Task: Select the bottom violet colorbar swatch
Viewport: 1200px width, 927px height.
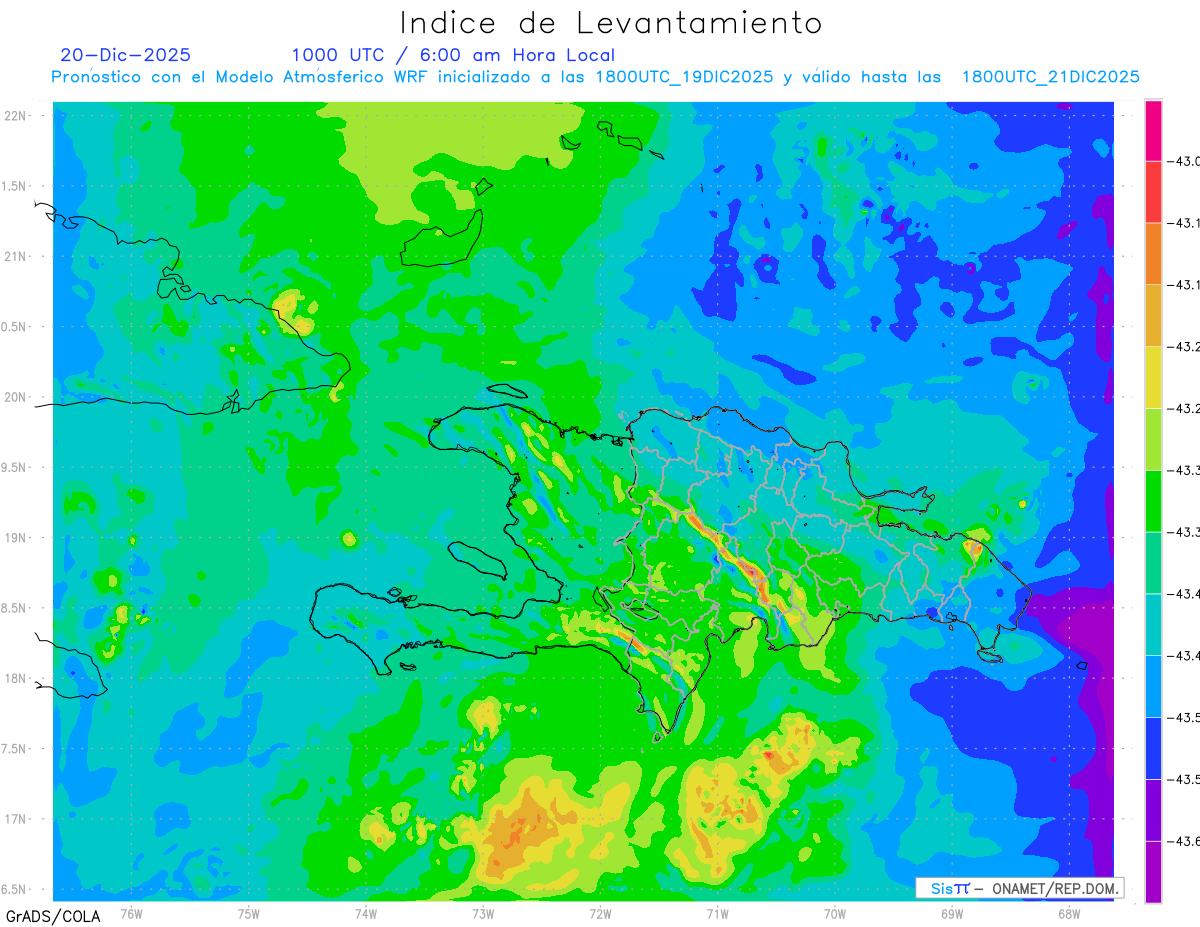Action: [x=1153, y=872]
